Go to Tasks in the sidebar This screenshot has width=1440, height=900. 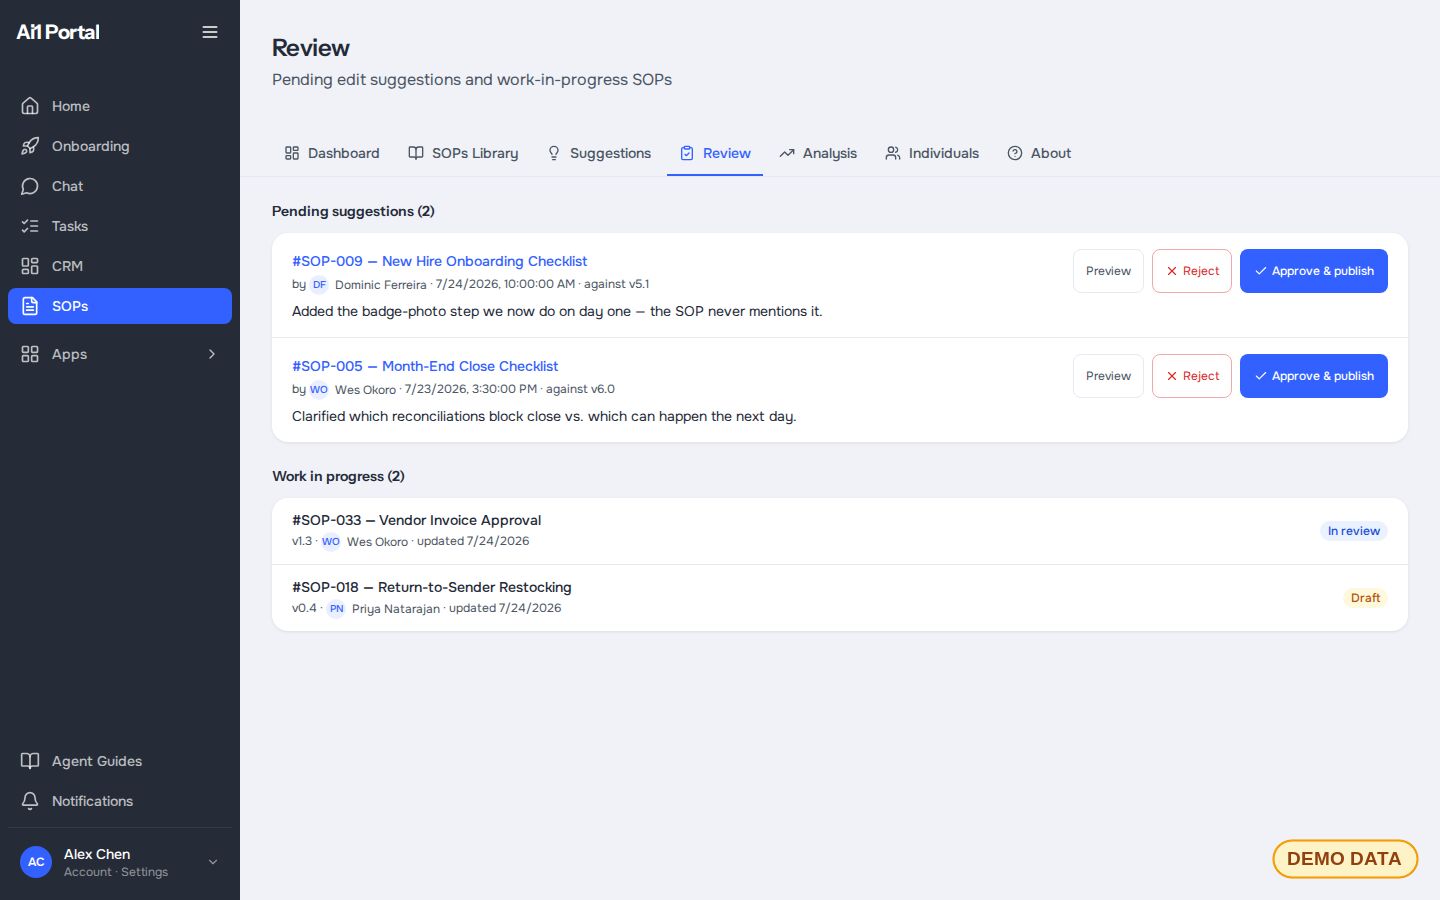[120, 226]
